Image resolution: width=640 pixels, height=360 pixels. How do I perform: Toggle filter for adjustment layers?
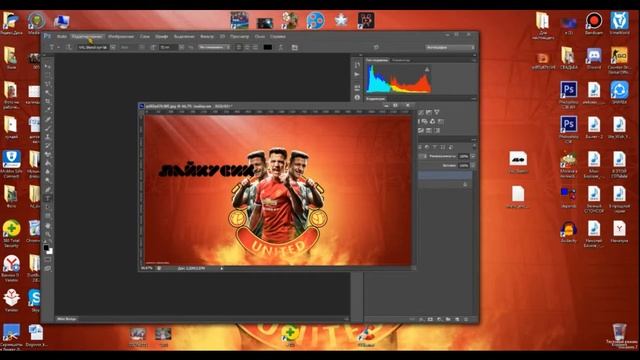click(x=427, y=147)
